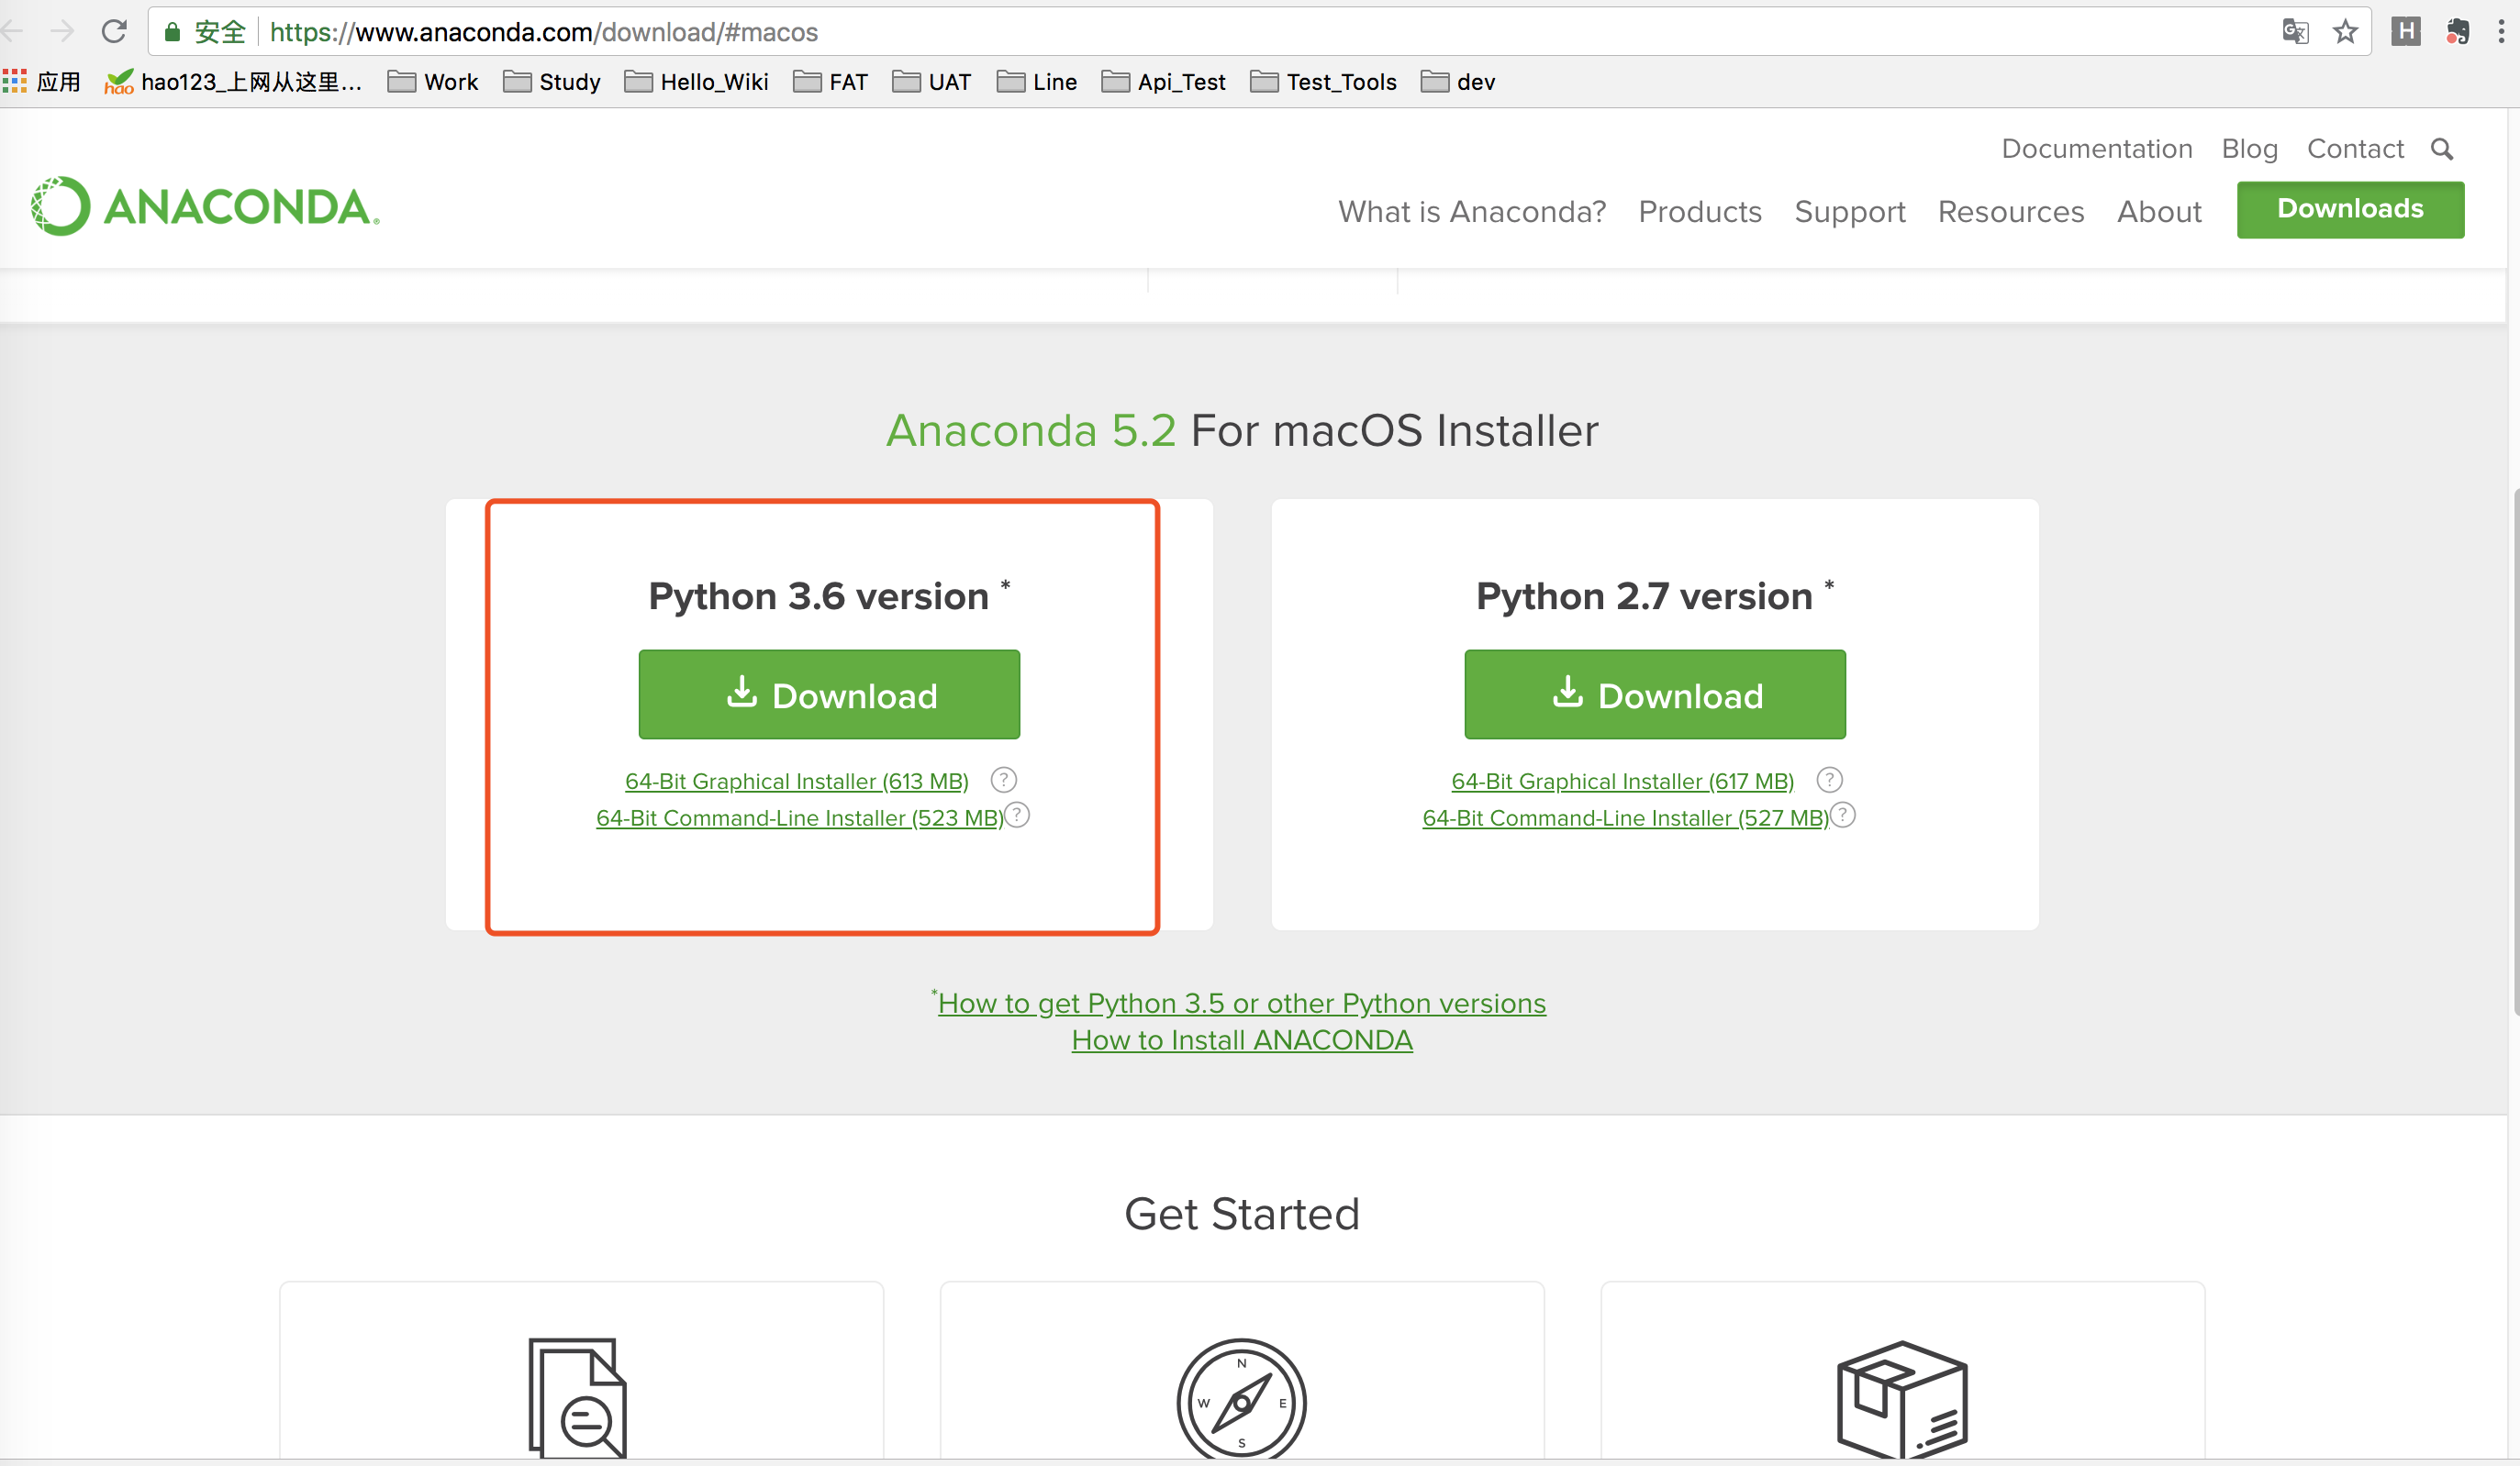Click the help icon next to 64-Bit Command-Line Installer Python 3.6

pyautogui.click(x=1018, y=815)
